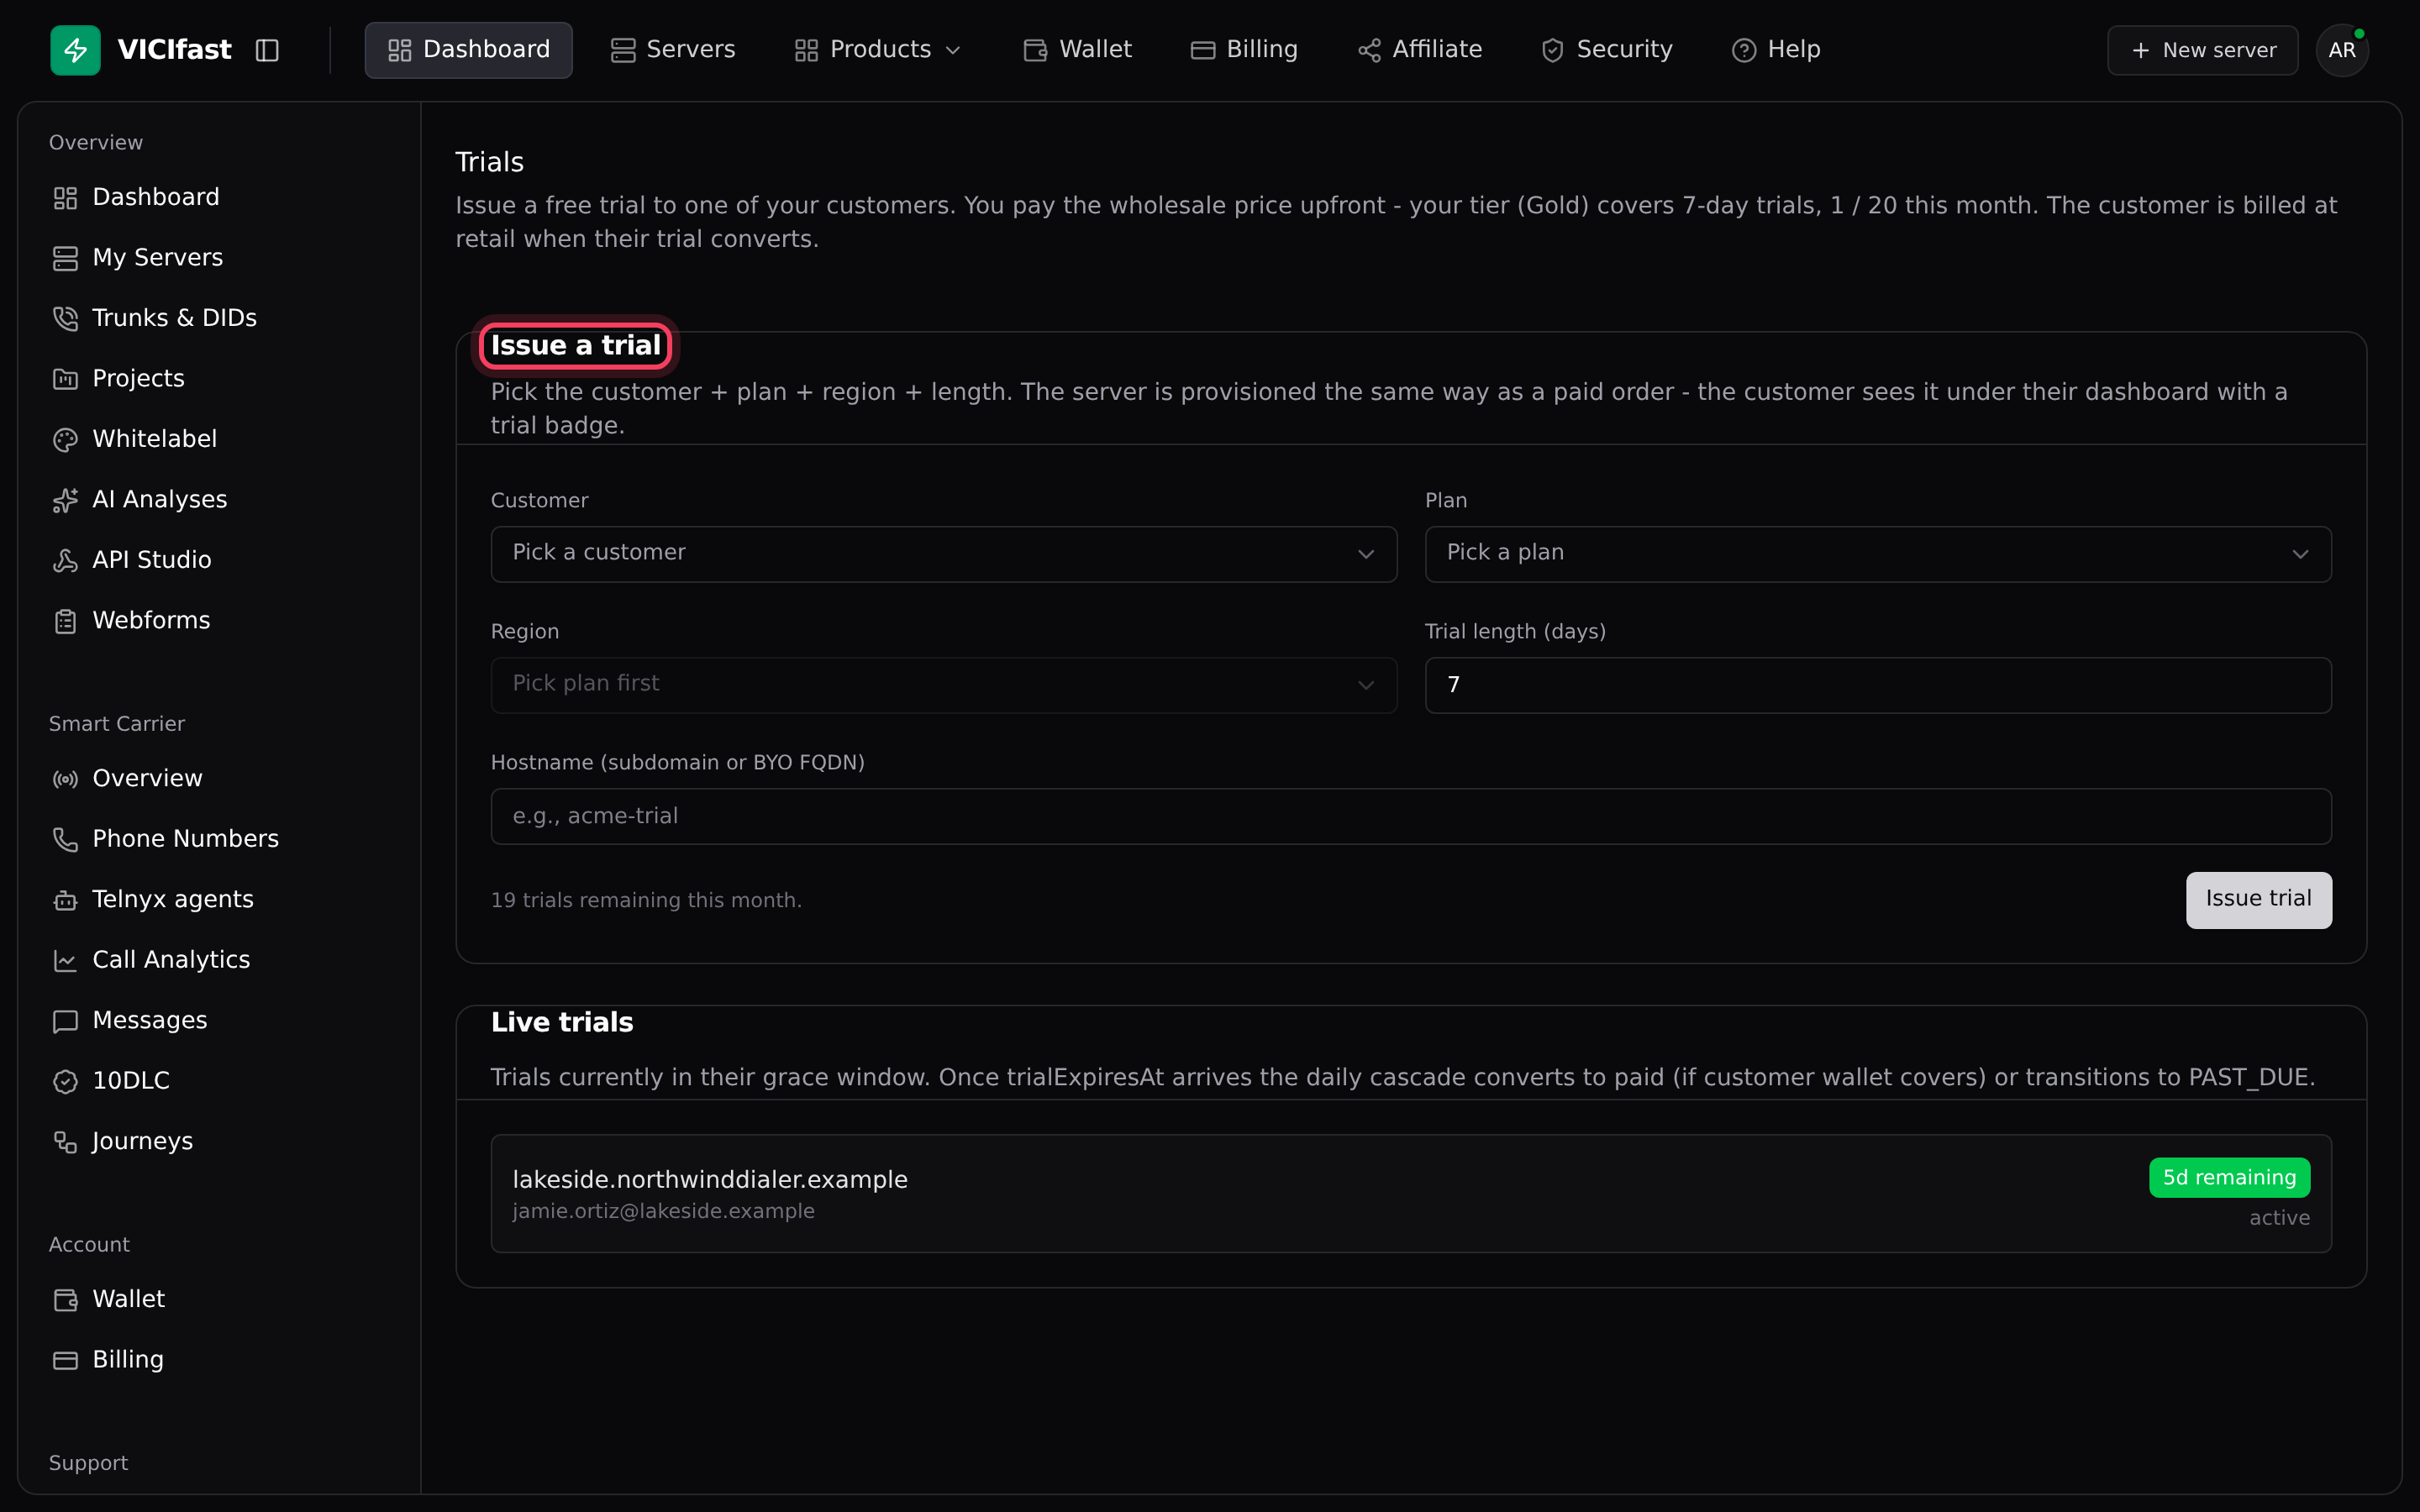The image size is (2420, 1512).
Task: Open the Pick a plan dropdown
Action: click(x=1878, y=554)
